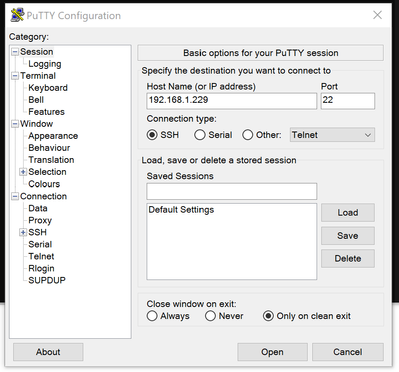Open the Bell settings category
Image resolution: width=399 pixels, height=372 pixels.
pyautogui.click(x=36, y=100)
